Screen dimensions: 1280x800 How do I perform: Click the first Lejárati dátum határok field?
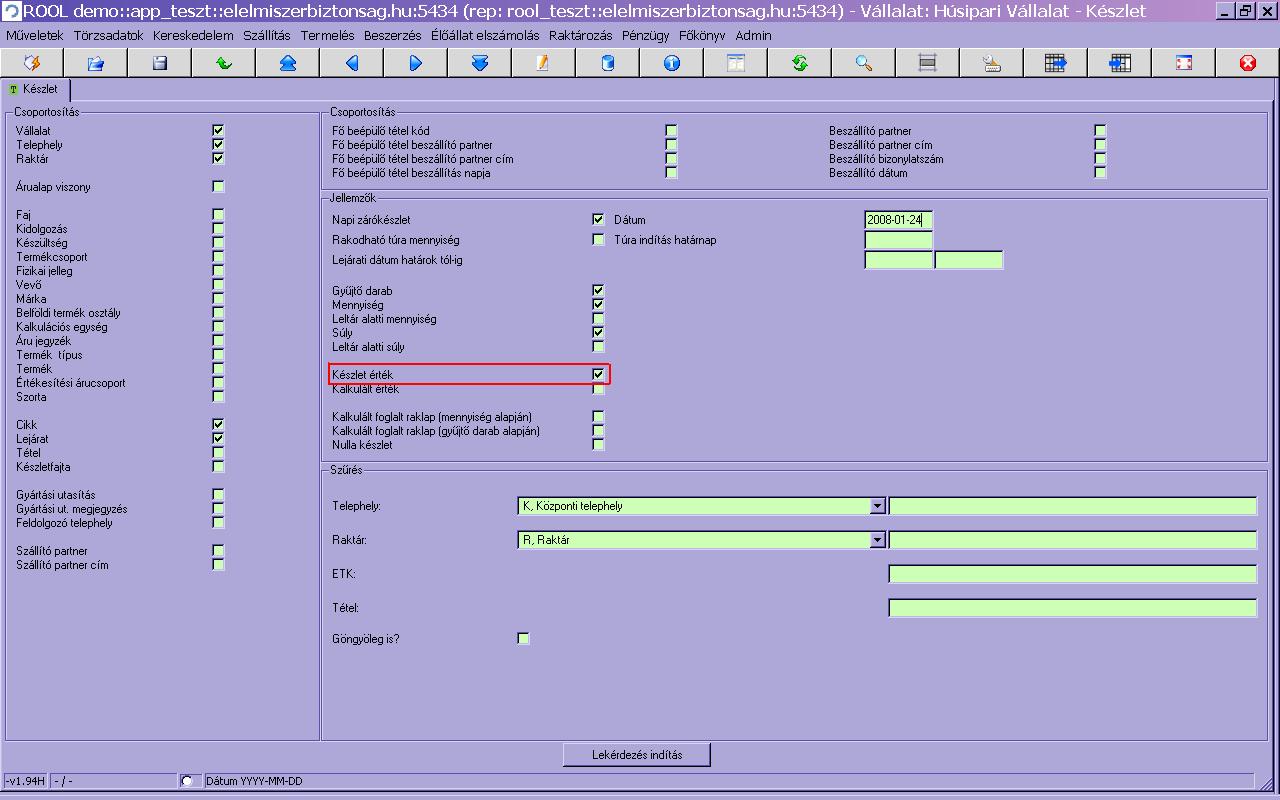(898, 260)
